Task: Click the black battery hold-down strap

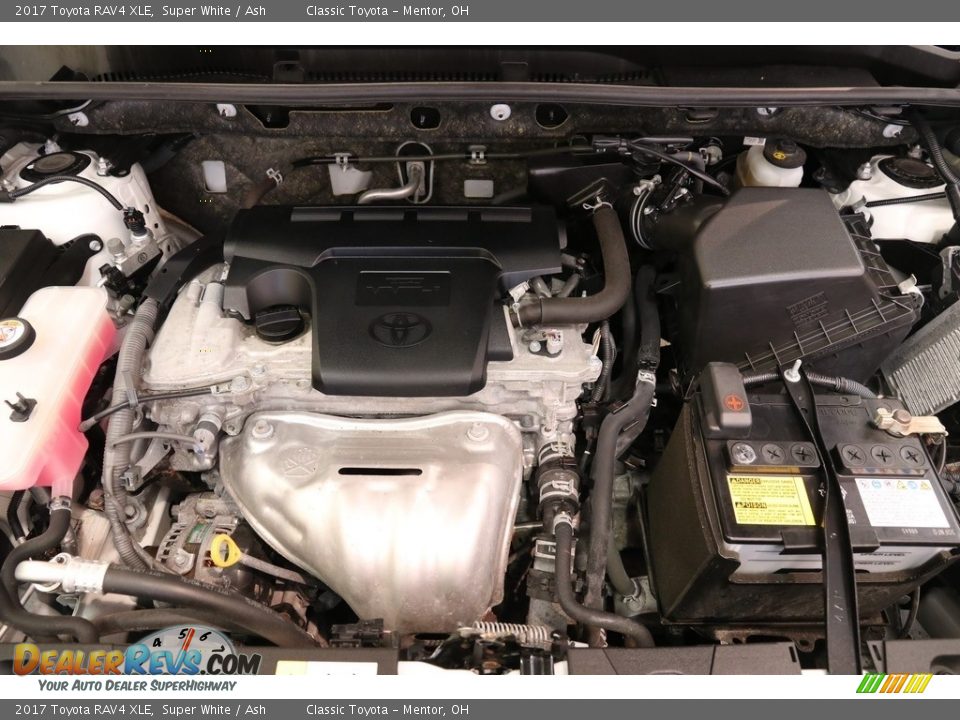Action: pyautogui.click(x=832, y=520)
